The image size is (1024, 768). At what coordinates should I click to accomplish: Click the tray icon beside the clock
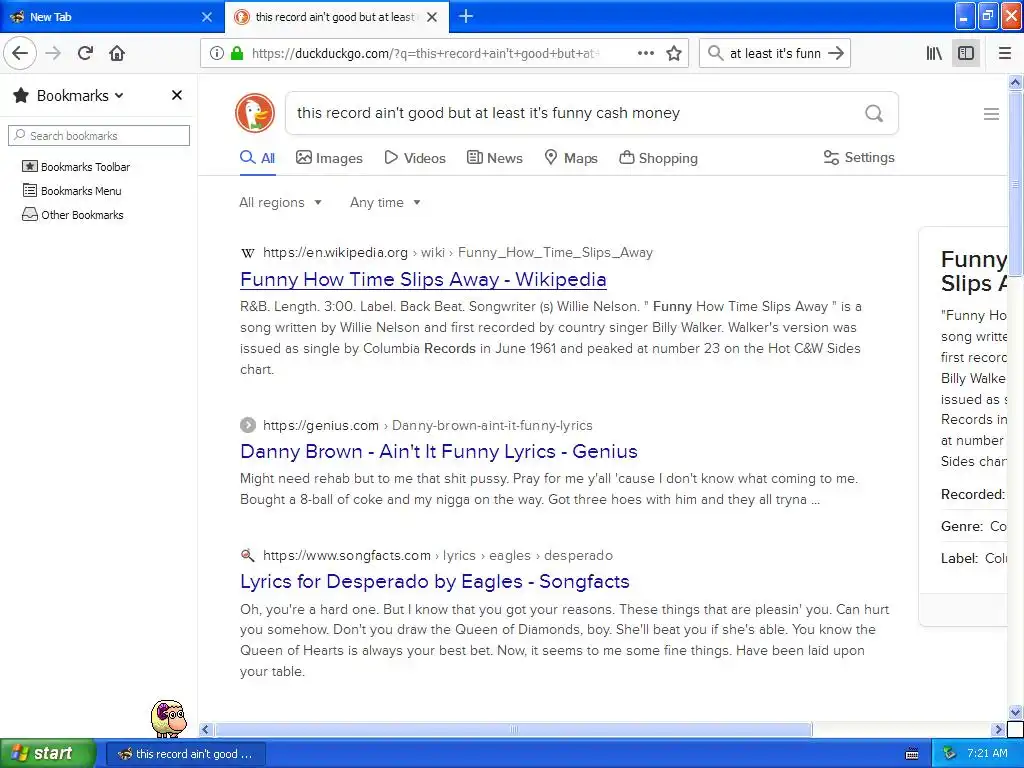(950, 753)
